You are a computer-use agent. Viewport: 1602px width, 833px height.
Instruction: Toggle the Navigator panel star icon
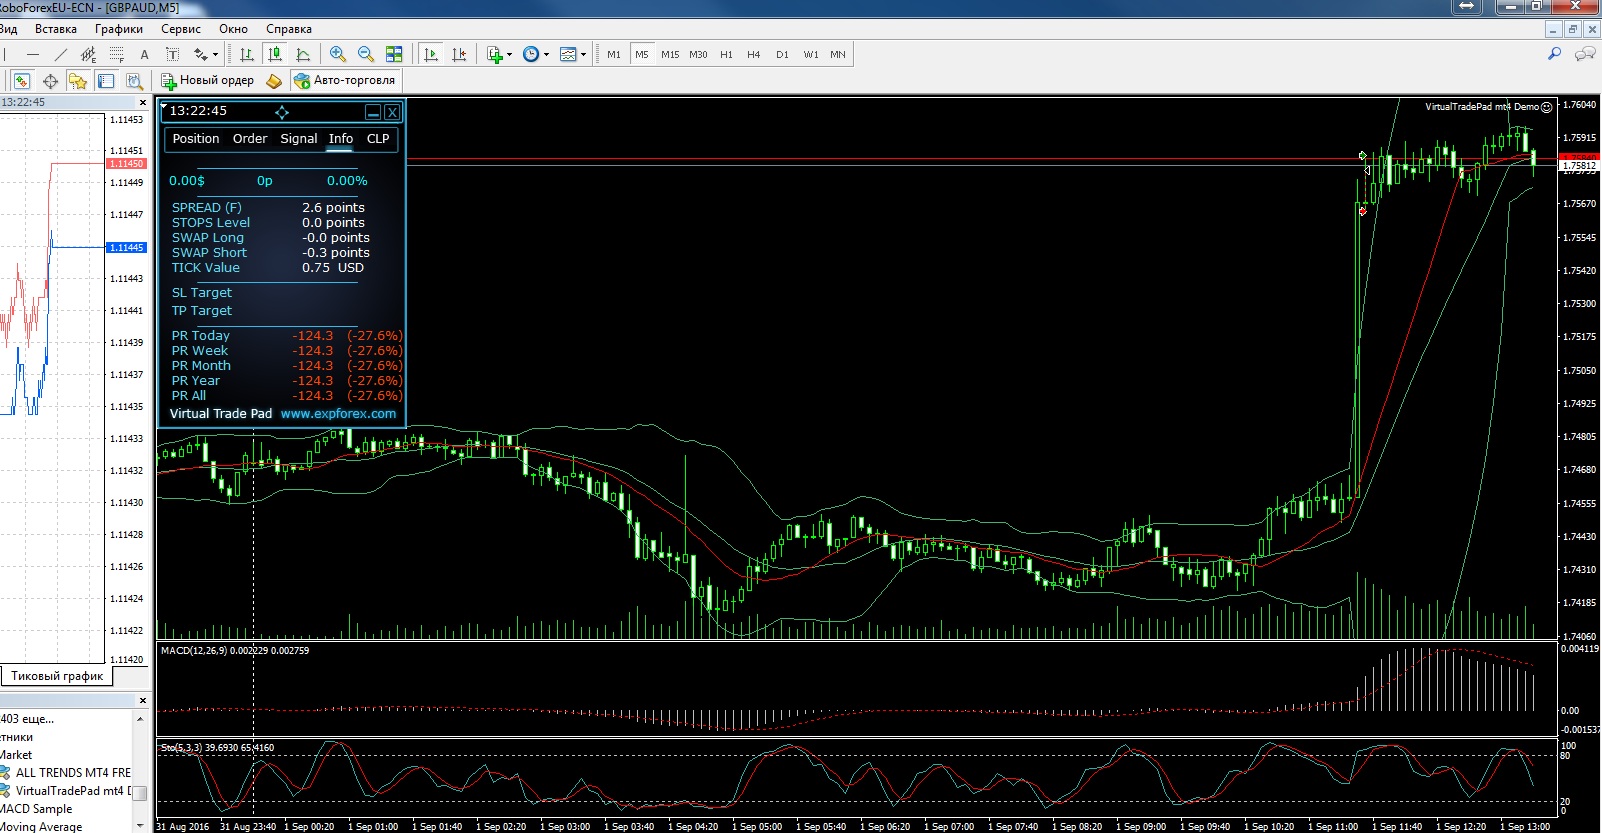(78, 81)
